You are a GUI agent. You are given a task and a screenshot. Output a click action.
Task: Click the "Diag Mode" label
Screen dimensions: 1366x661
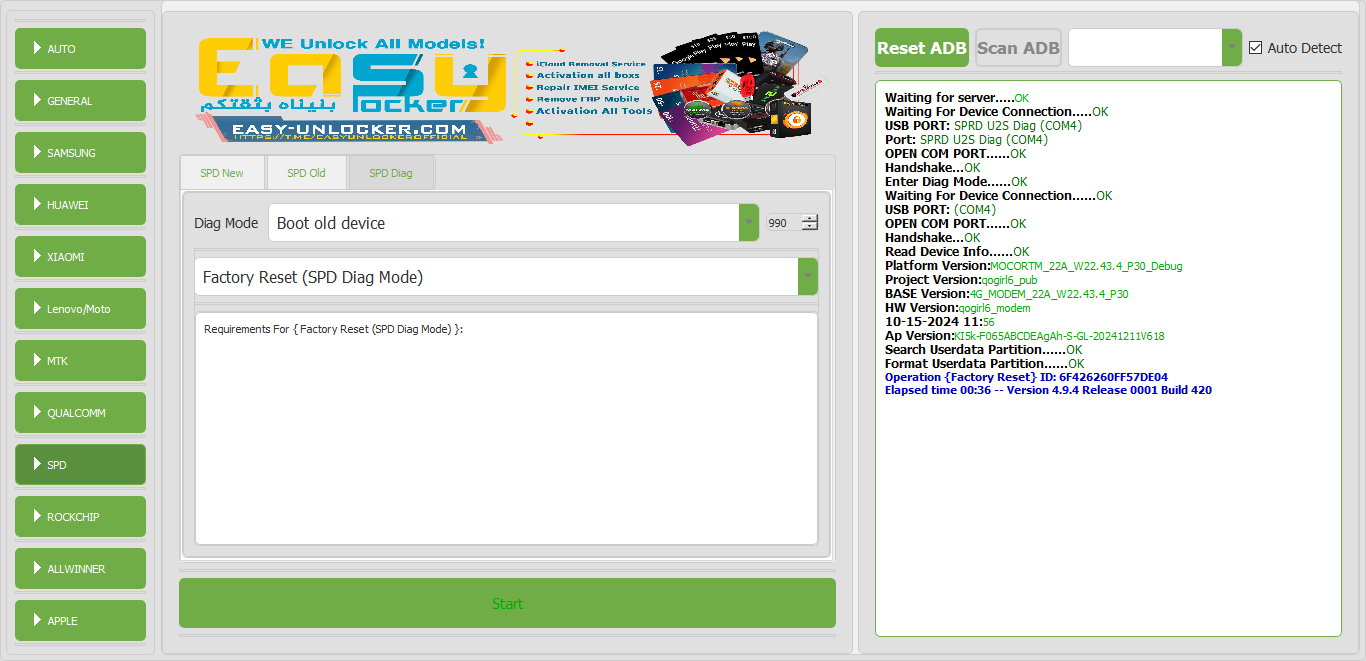(x=226, y=223)
